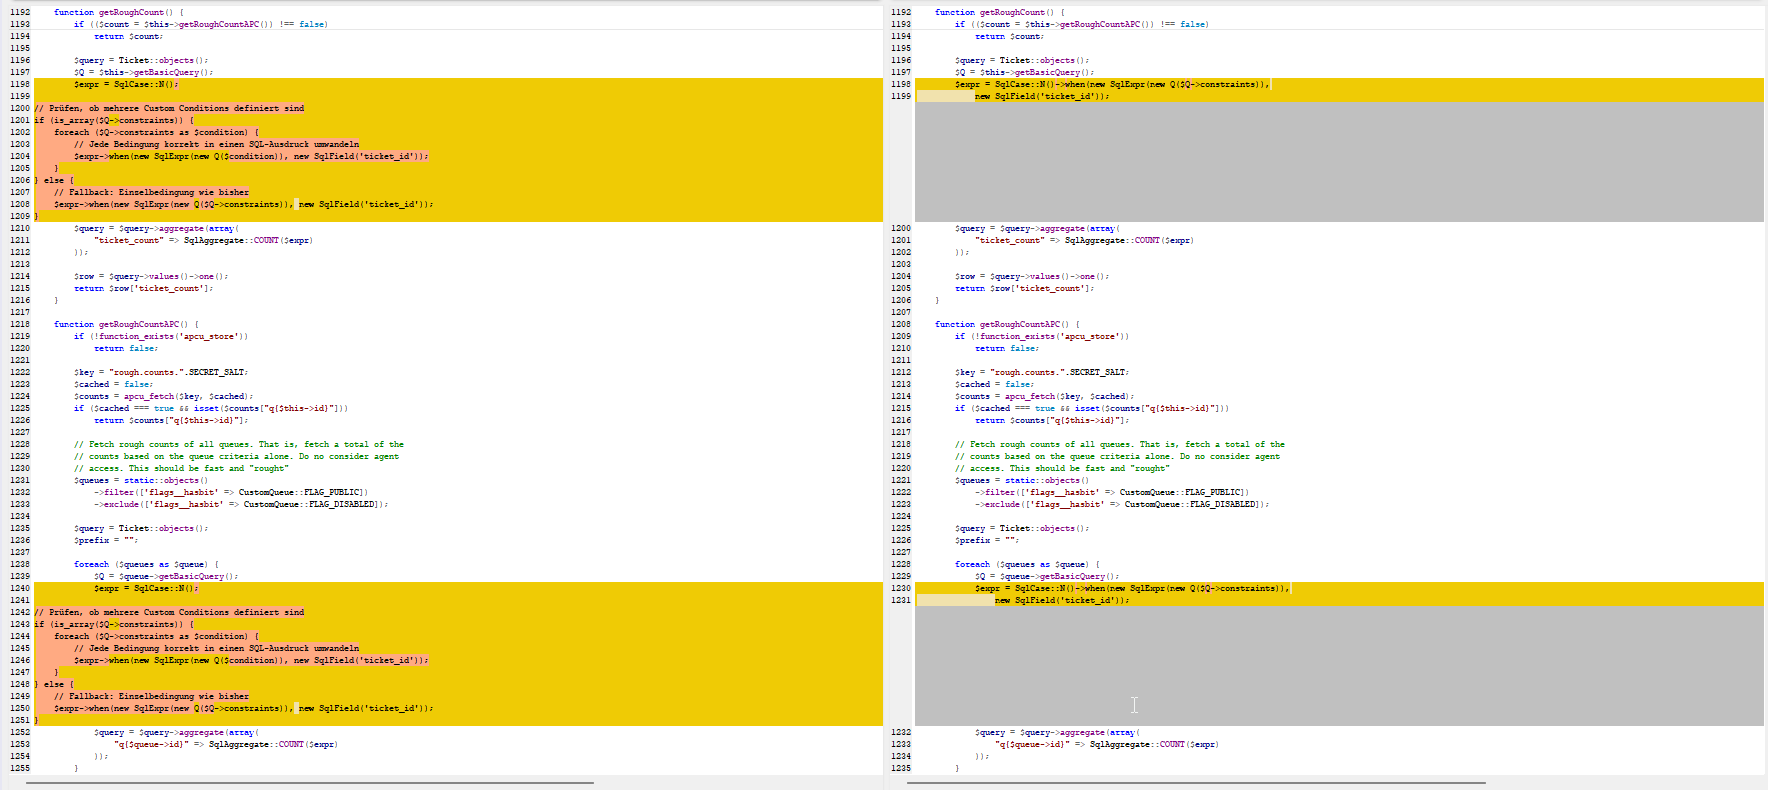Click right pane line 1219 comment 'counts based on the queue'
1768x790 pixels.
click(x=1117, y=456)
